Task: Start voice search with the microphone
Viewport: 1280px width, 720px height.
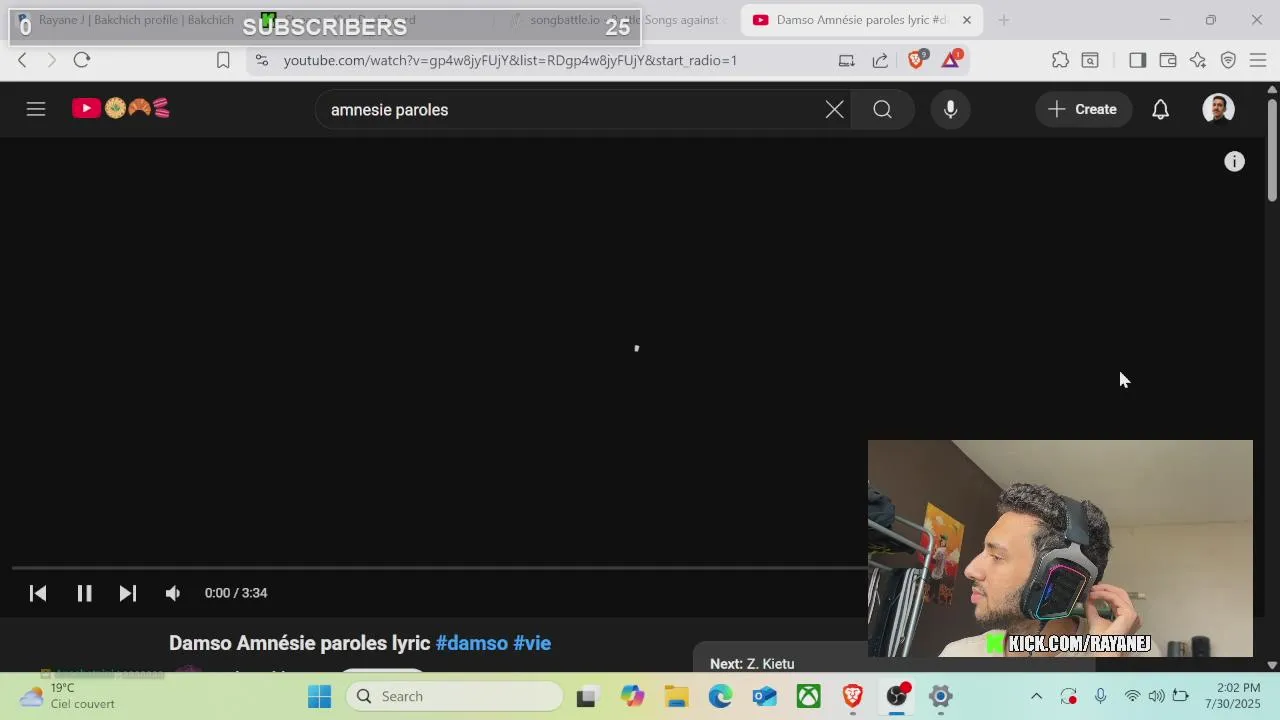Action: click(x=951, y=110)
